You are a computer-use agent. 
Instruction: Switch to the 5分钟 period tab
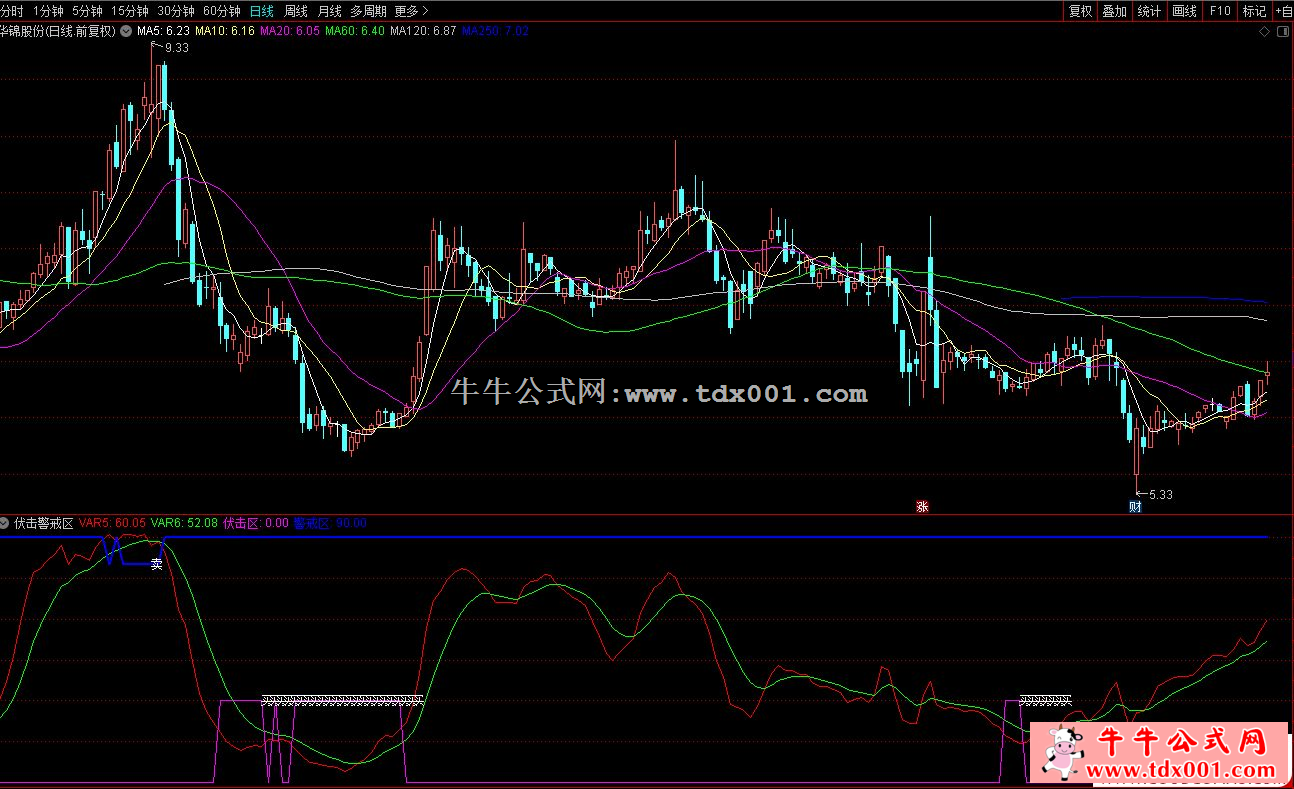click(x=87, y=11)
